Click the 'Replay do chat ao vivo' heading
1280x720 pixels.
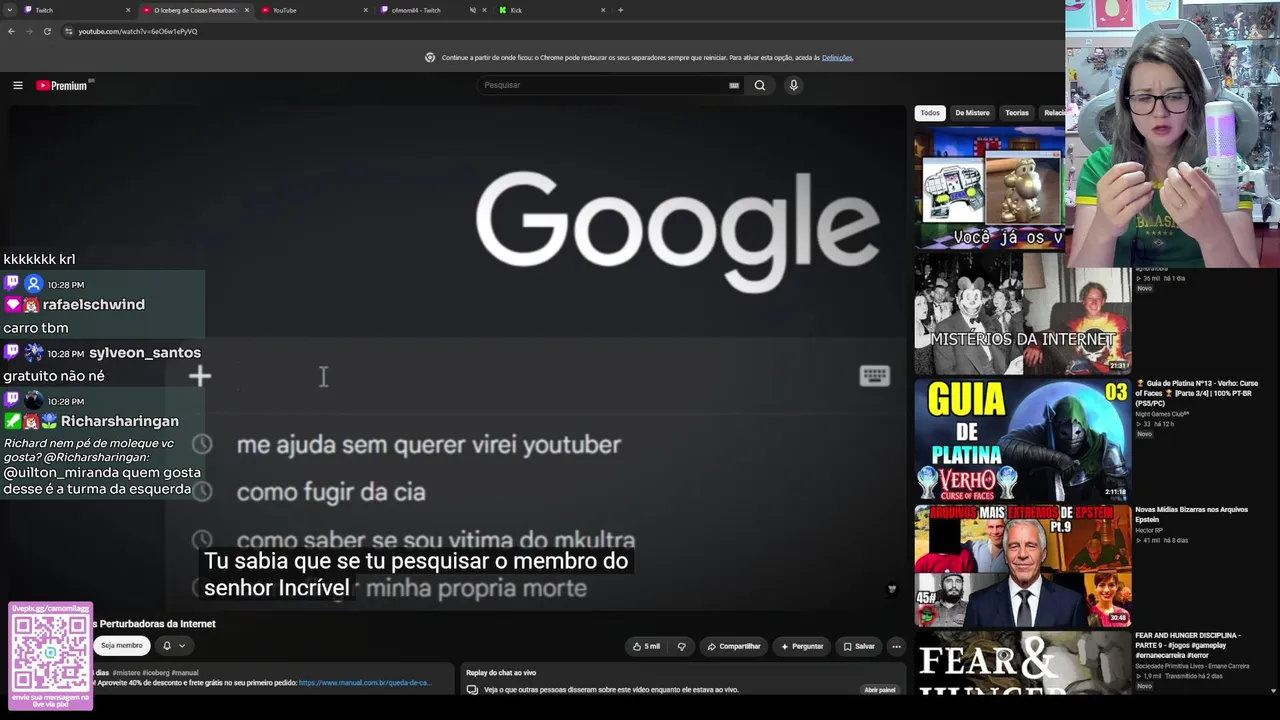pos(501,673)
